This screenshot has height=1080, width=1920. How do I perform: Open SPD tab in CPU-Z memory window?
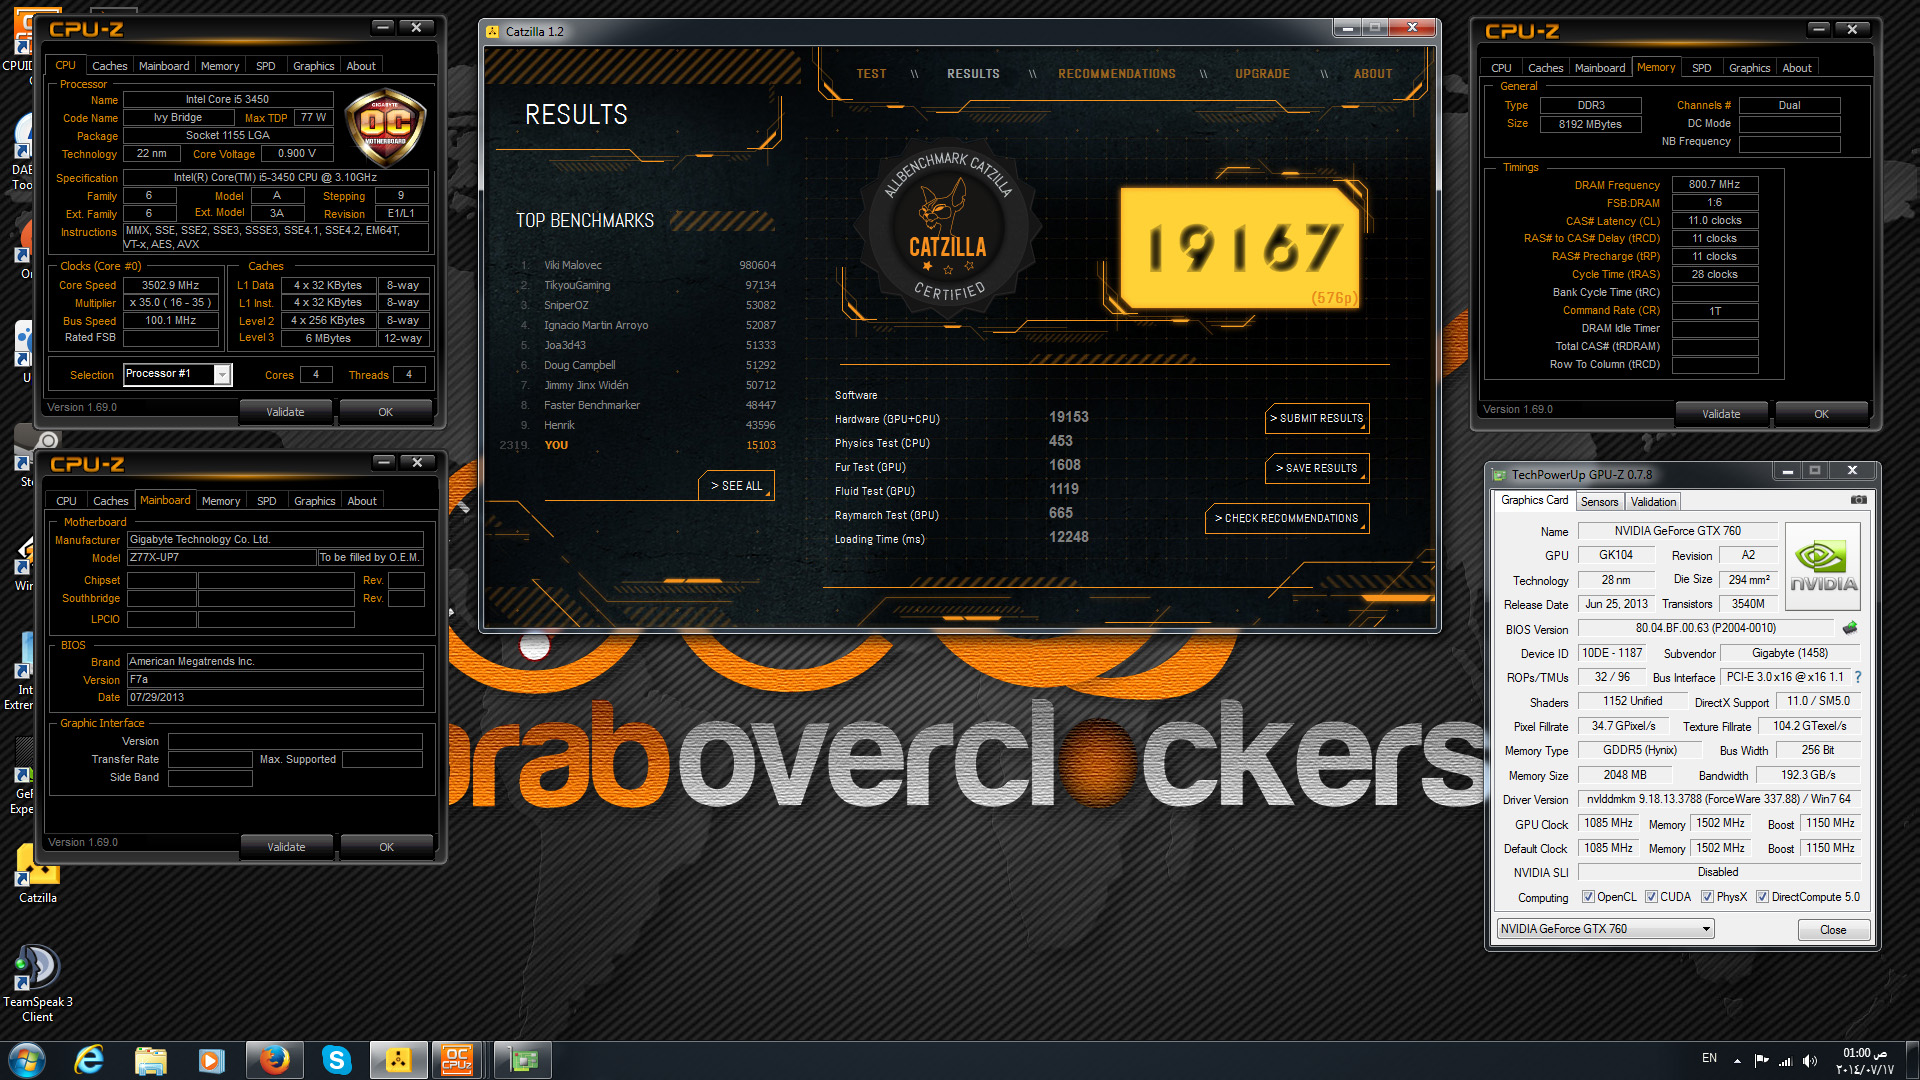pos(1702,68)
